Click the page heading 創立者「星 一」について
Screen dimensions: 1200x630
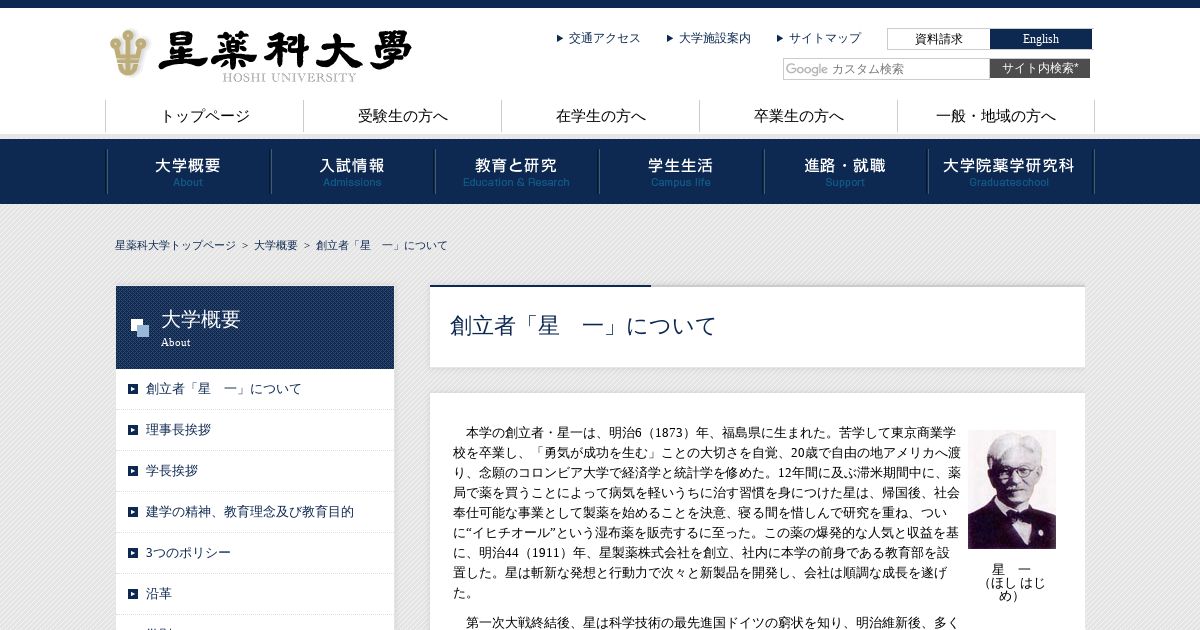(x=583, y=326)
